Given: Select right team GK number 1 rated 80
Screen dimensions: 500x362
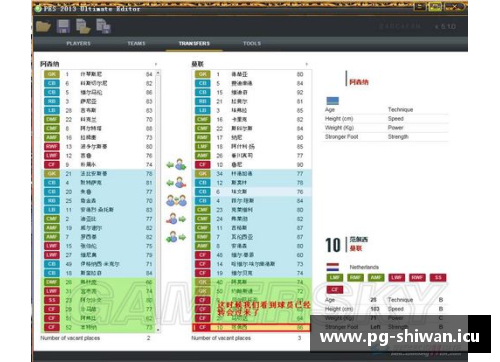Looking at the screenshot, I should [252, 74].
